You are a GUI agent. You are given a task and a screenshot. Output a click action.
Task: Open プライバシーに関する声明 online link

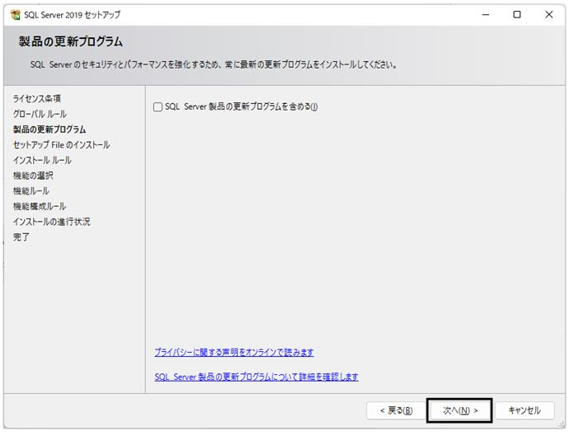pyautogui.click(x=234, y=352)
